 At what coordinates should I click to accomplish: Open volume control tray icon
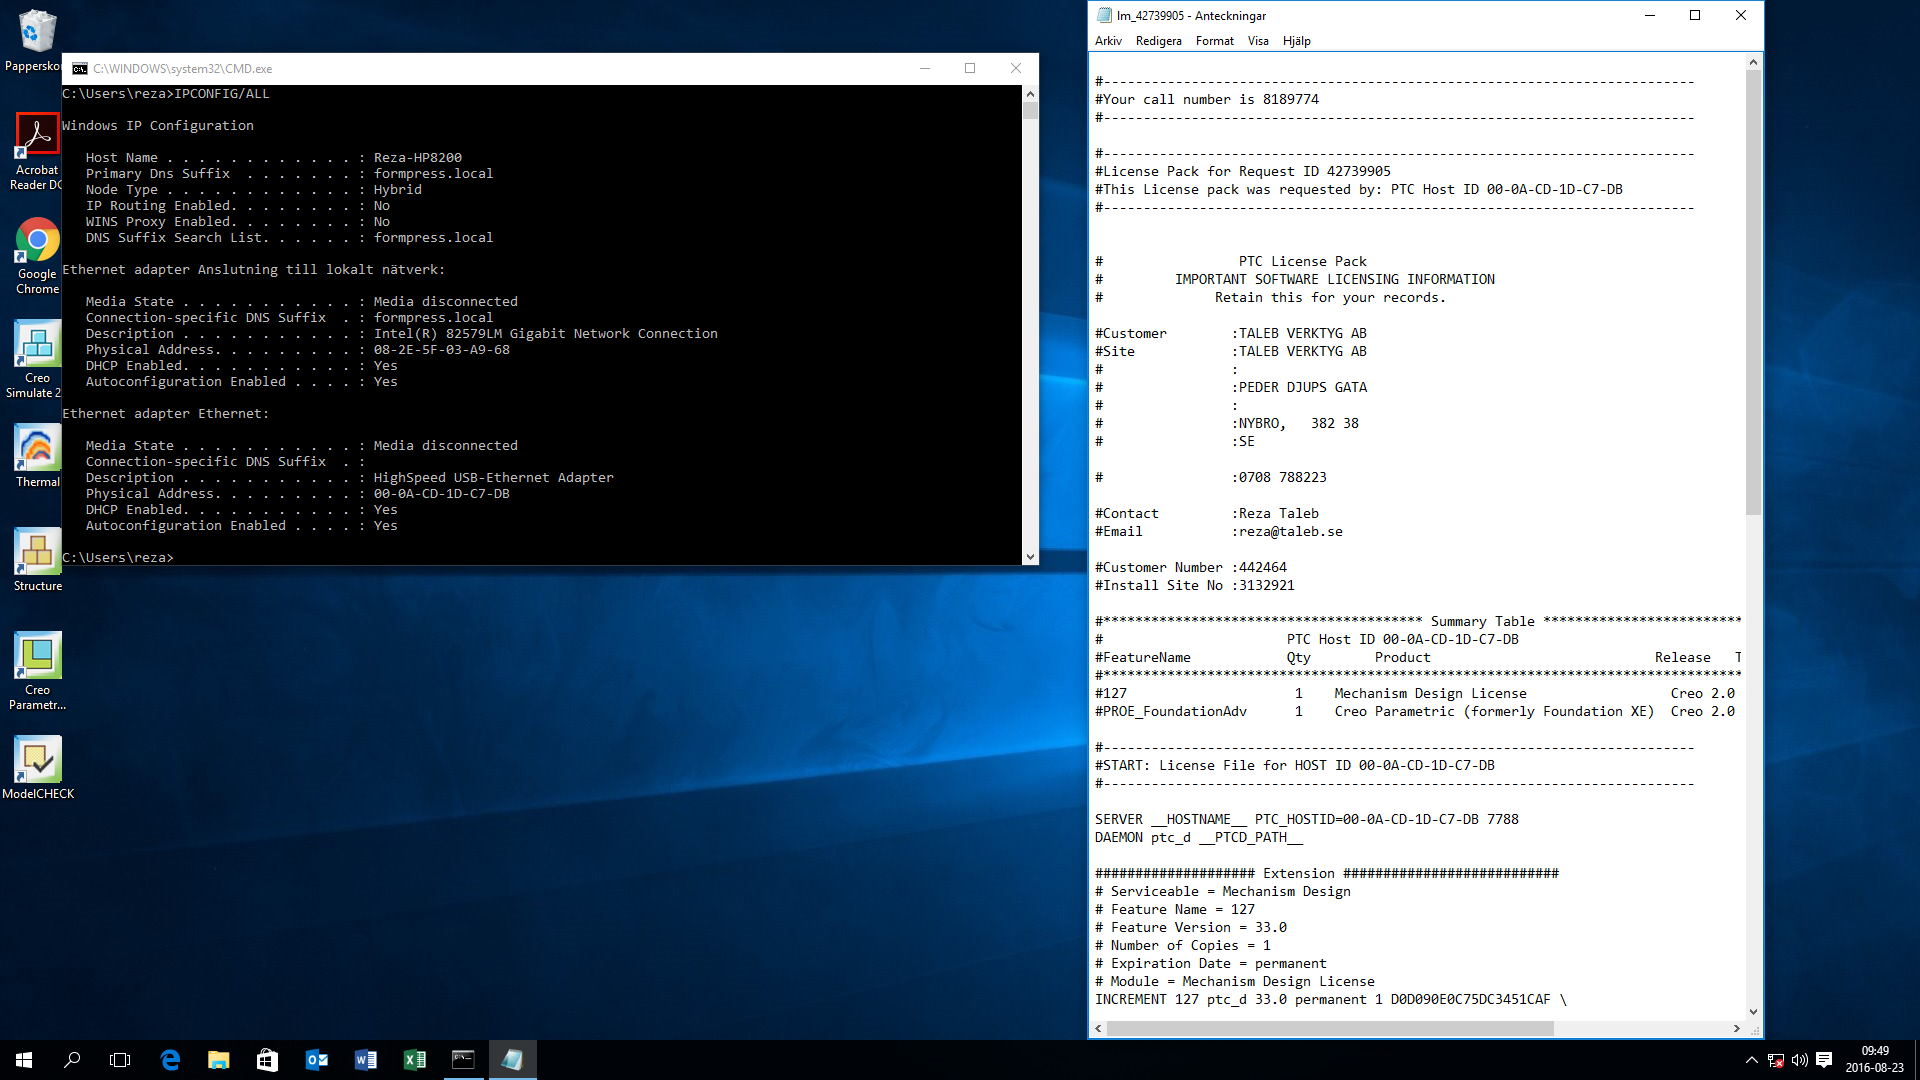(x=1800, y=1060)
